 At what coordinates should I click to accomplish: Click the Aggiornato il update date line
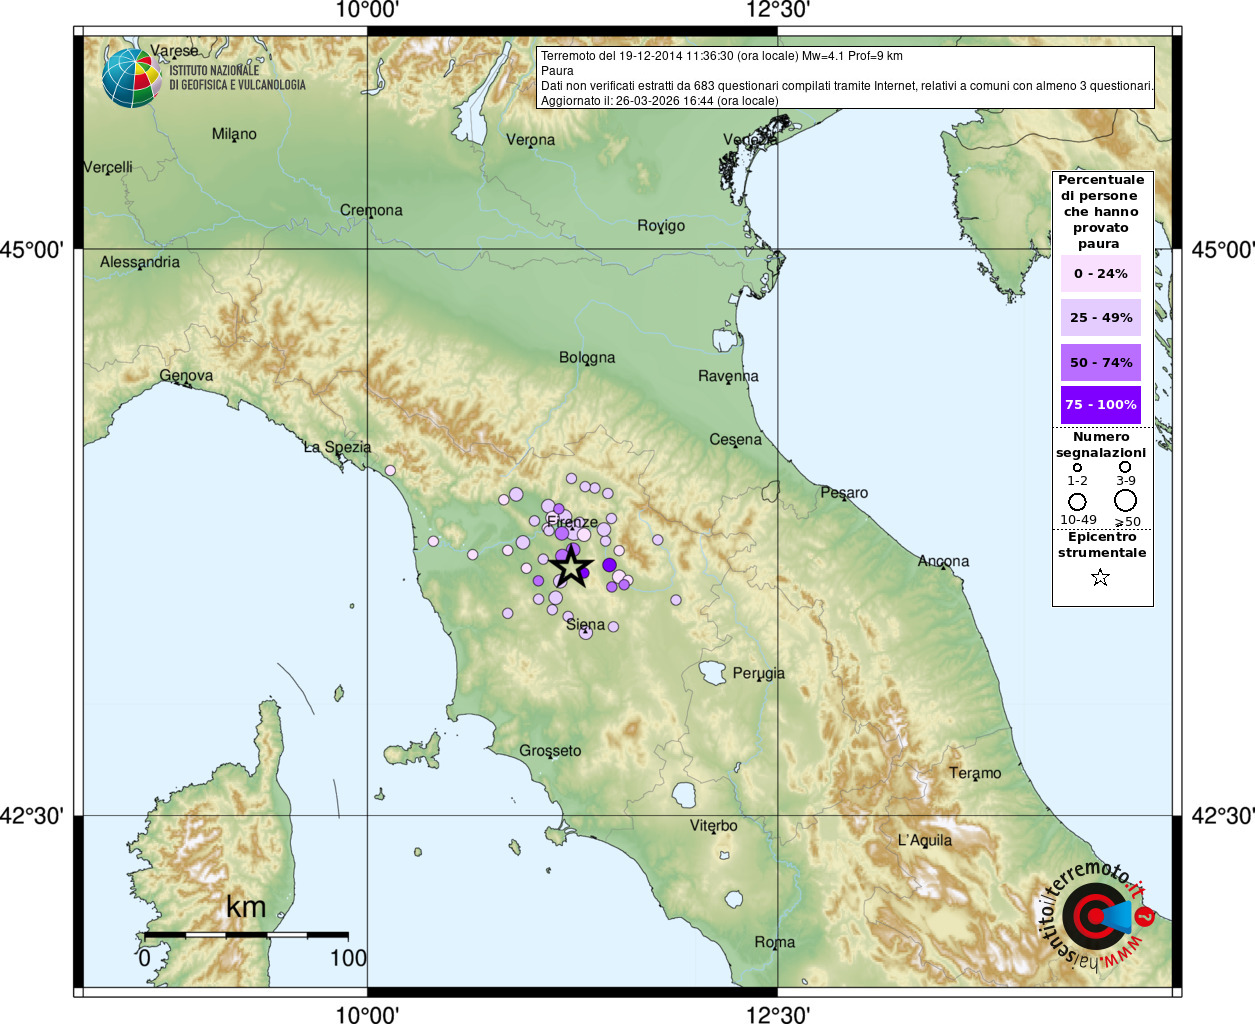coord(660,101)
